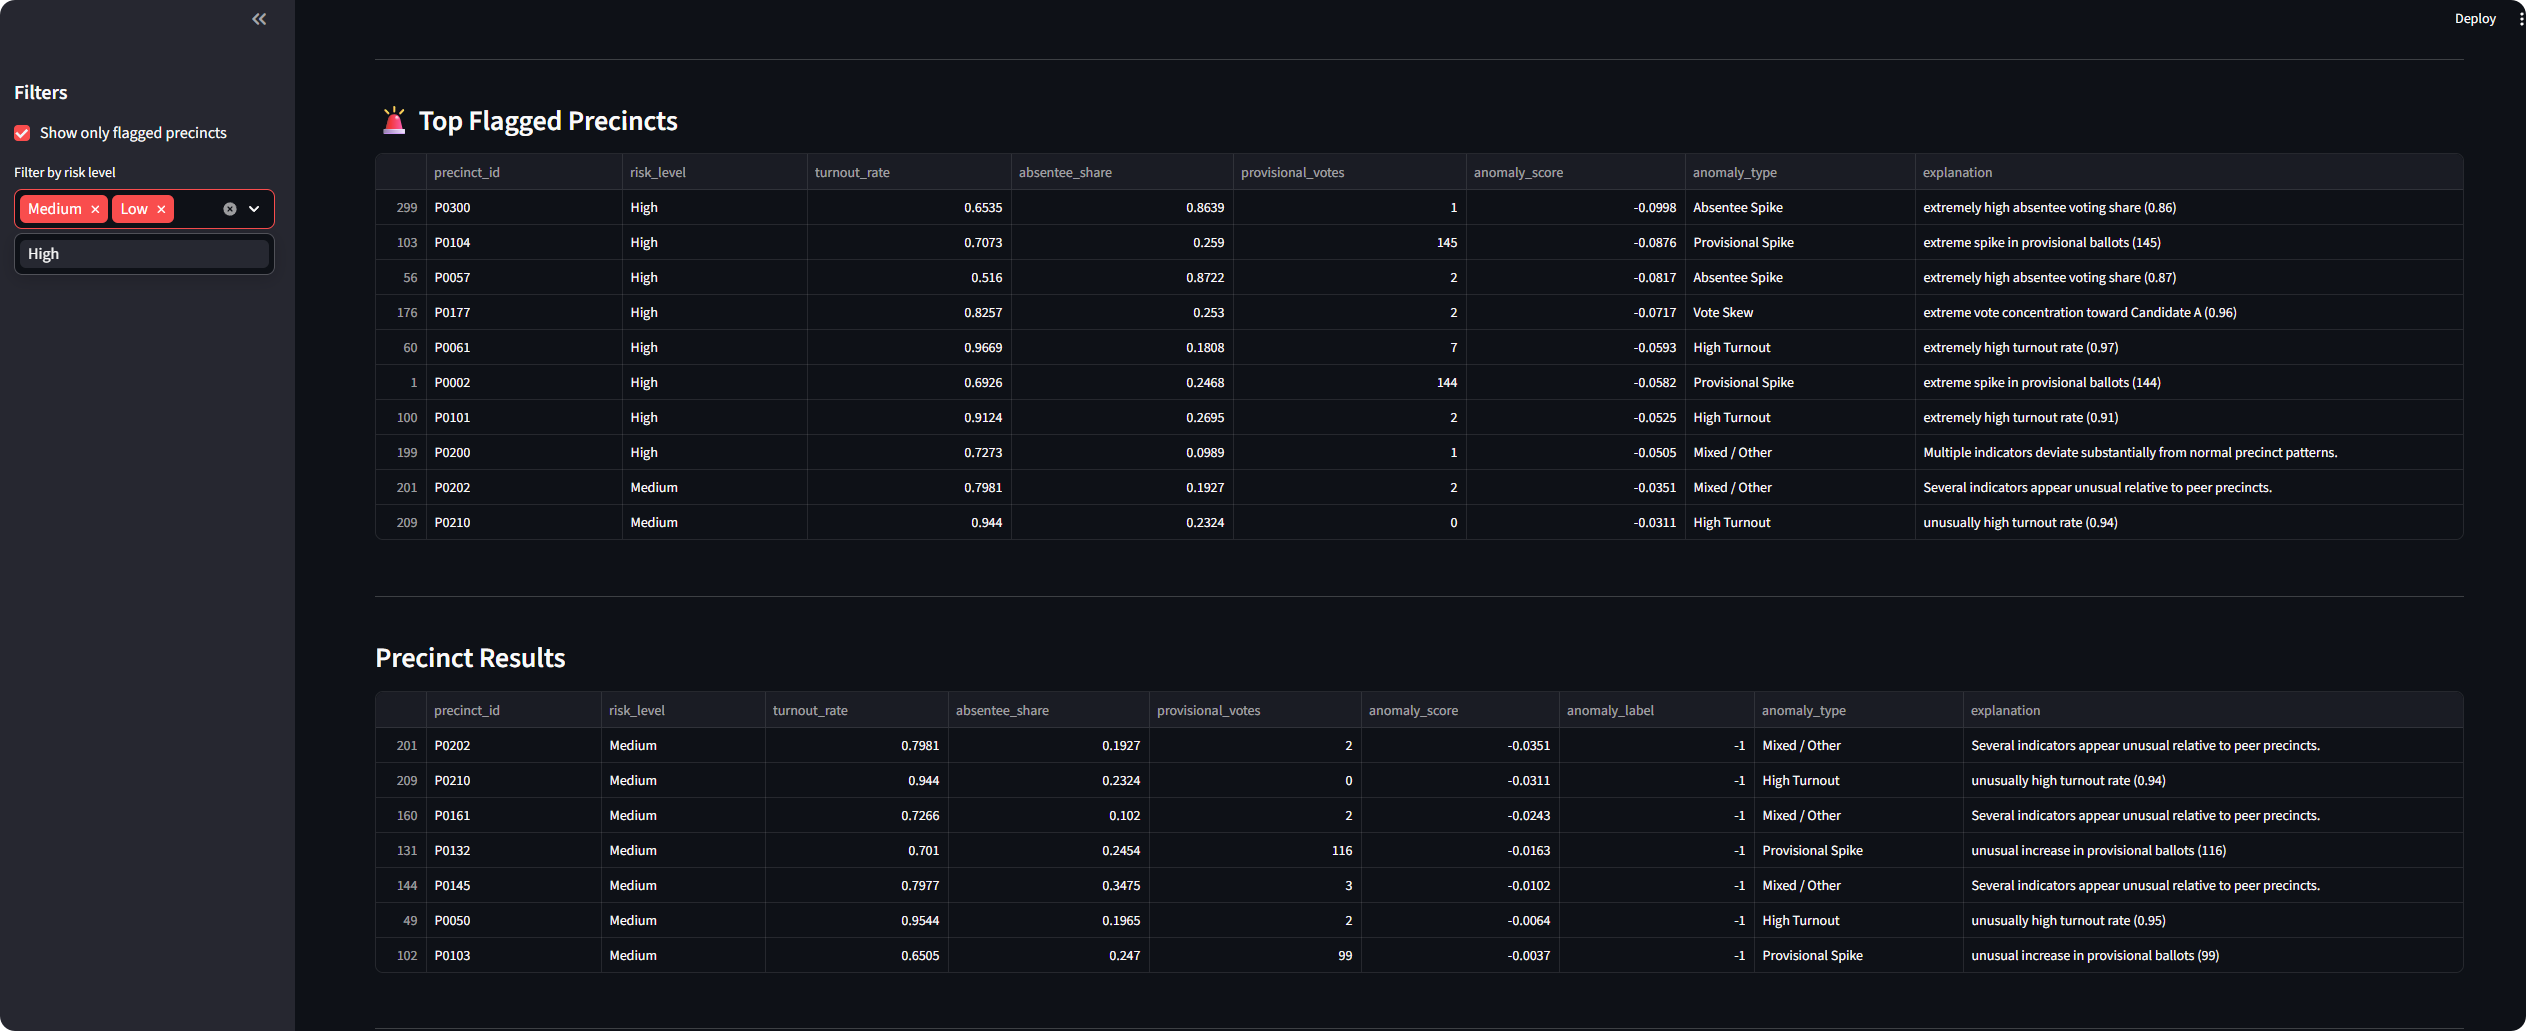Sort Precinct Results by precinct_id header
Viewport: 2526px width, 1031px height.
coord(514,710)
